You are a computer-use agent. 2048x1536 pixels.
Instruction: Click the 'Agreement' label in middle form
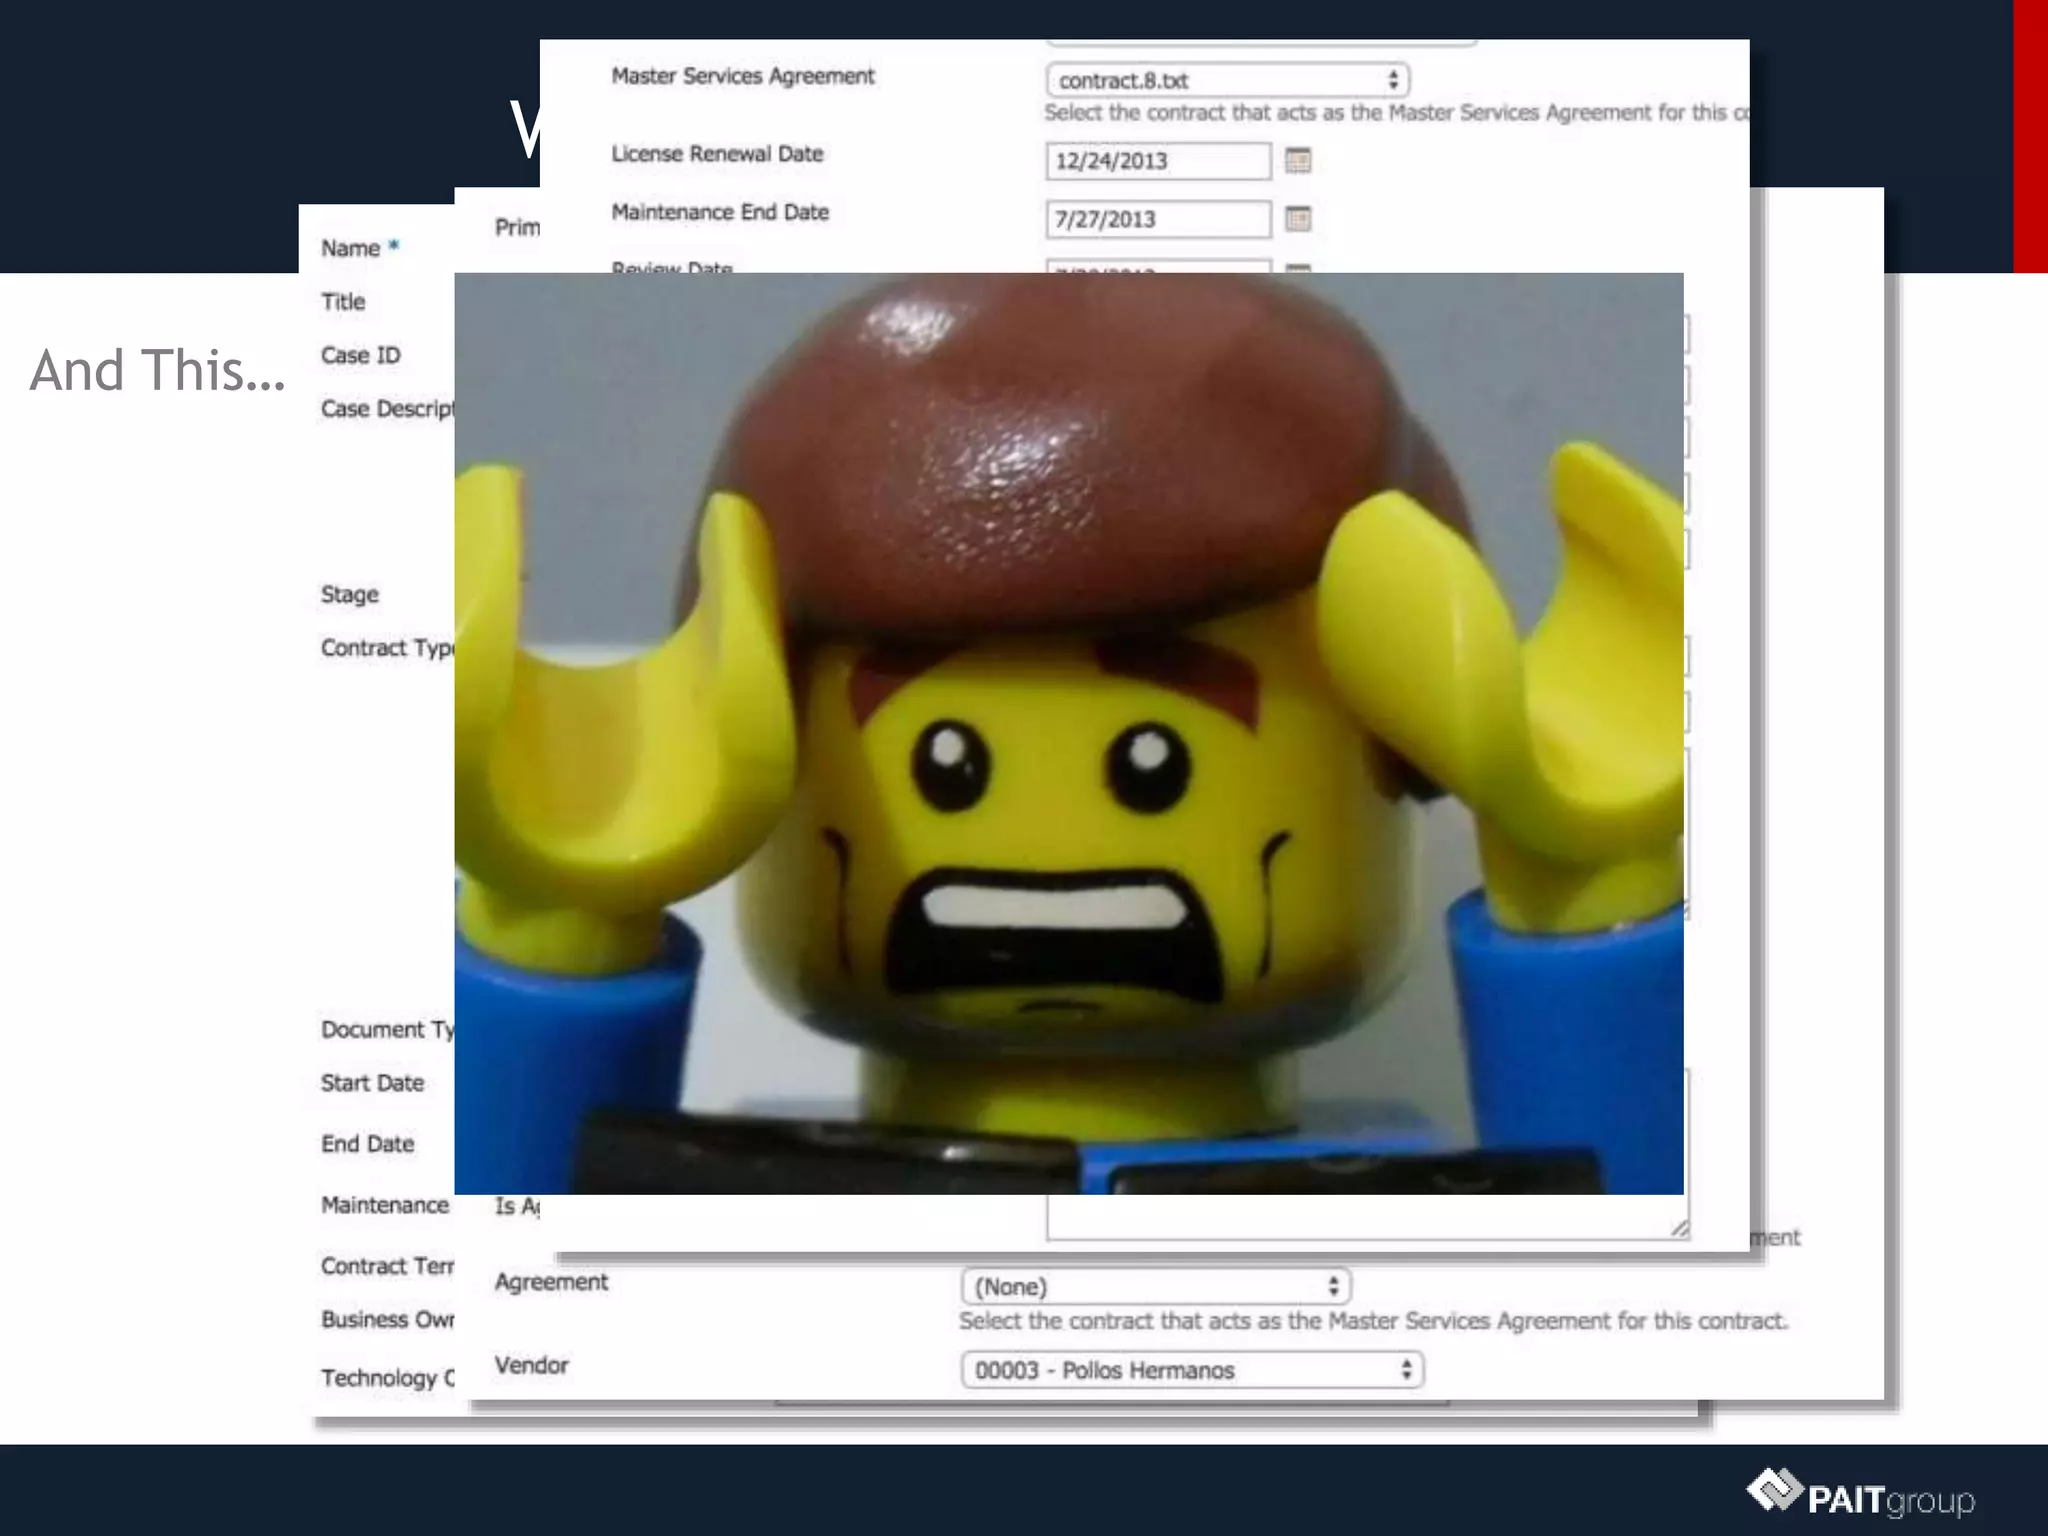[x=551, y=1282]
